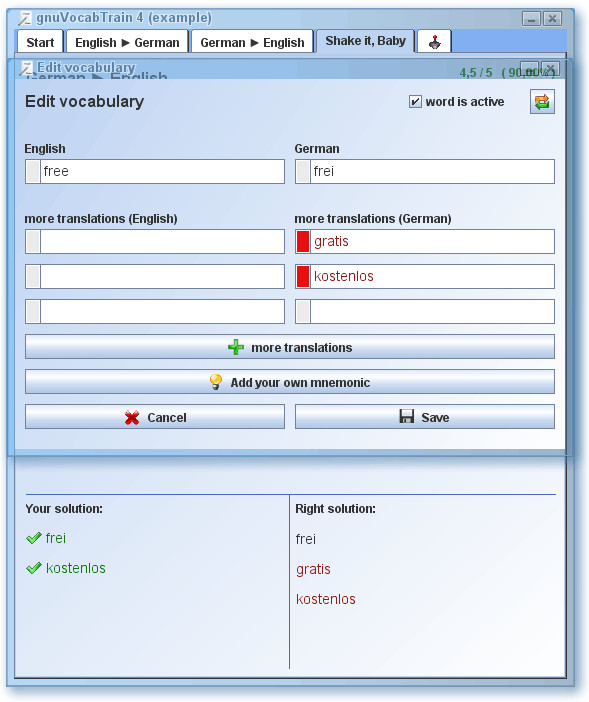Click the swap languages arrows icon
The width and height of the screenshot is (589, 702).
click(x=542, y=102)
